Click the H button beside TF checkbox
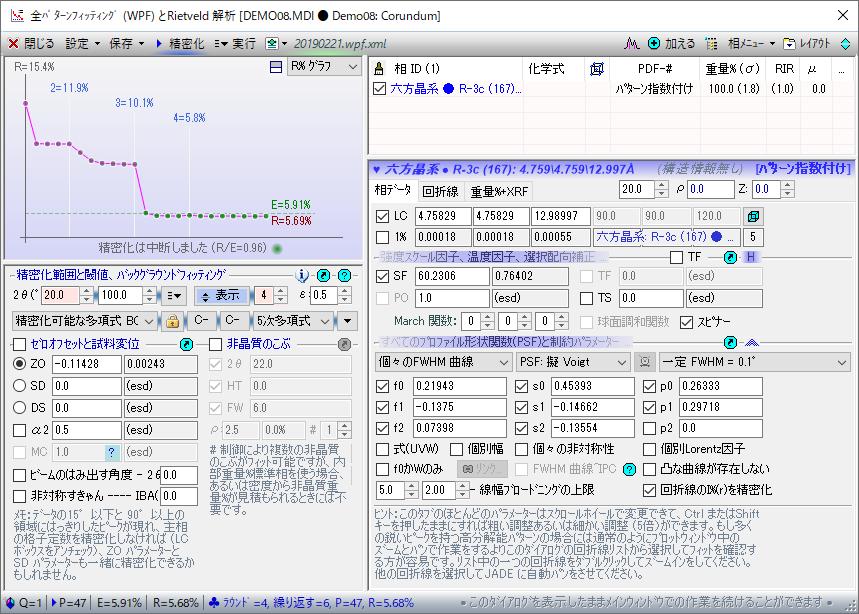This screenshot has width=859, height=614. tap(751, 257)
